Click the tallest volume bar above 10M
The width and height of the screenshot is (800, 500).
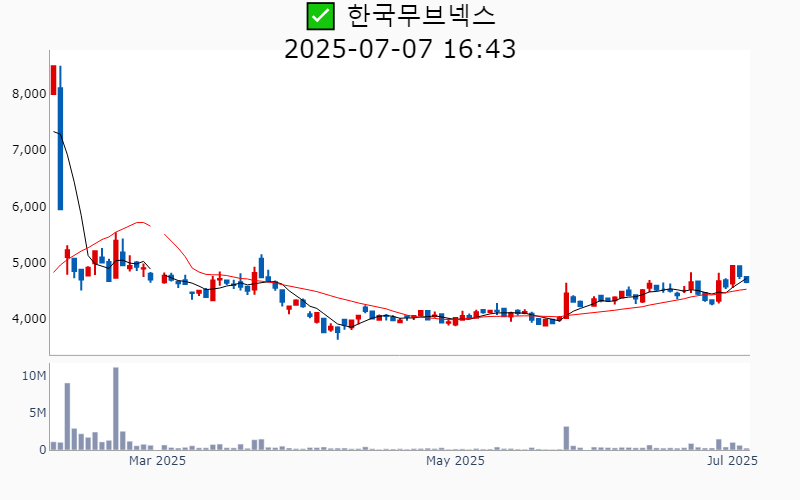click(116, 409)
